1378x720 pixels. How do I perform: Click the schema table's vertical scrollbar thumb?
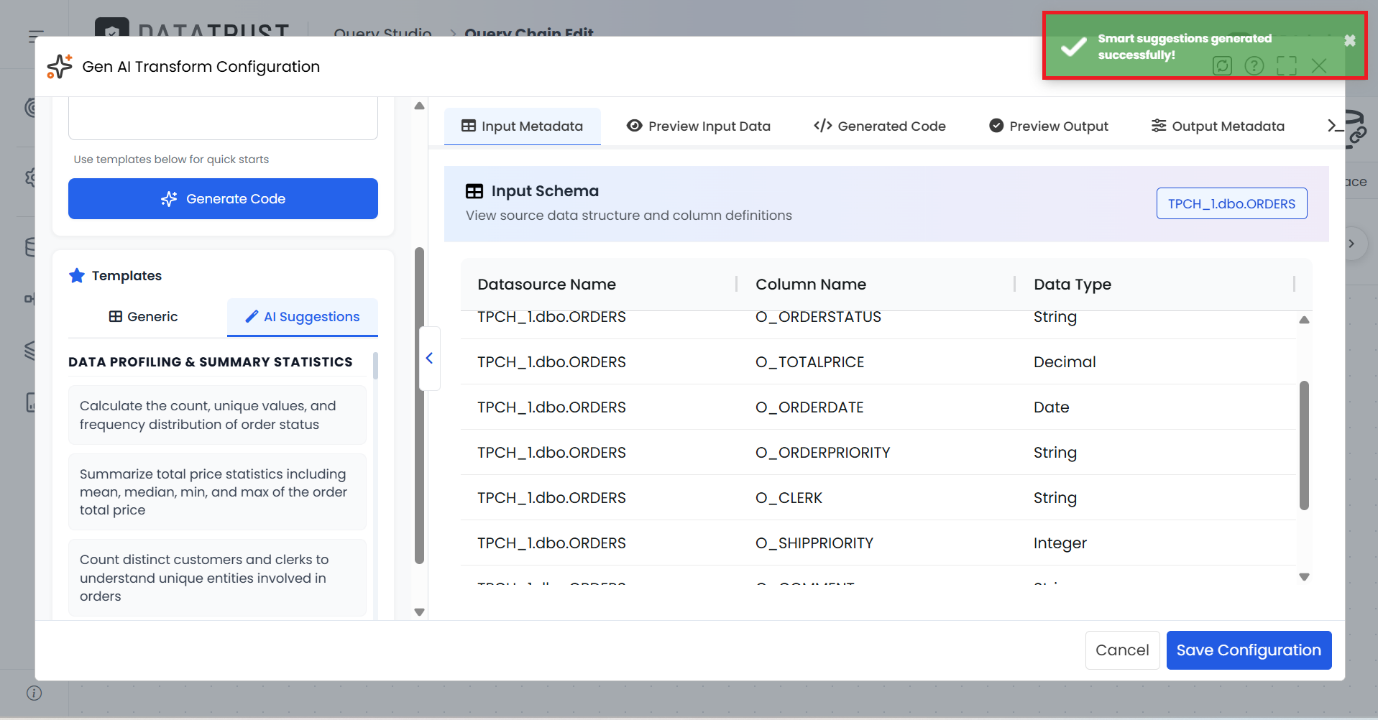(x=1304, y=445)
